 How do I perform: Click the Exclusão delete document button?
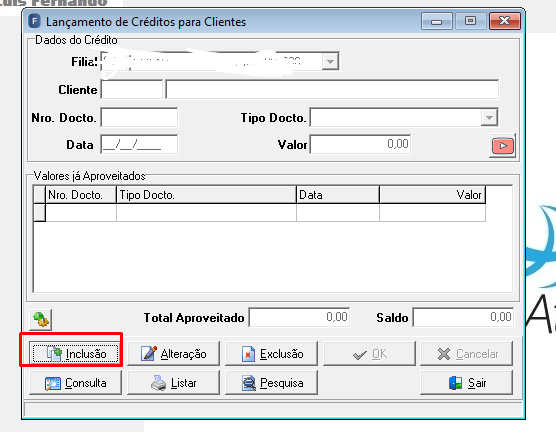pos(272,353)
